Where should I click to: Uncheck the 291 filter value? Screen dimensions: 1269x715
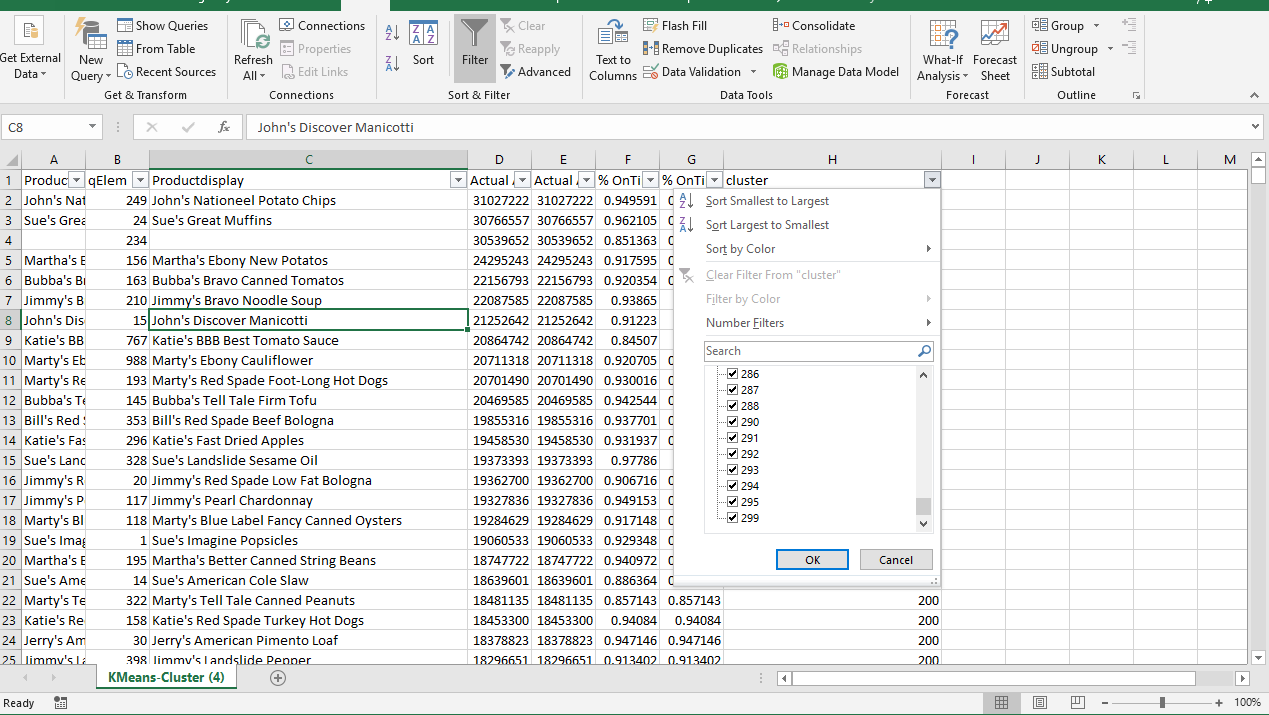732,438
